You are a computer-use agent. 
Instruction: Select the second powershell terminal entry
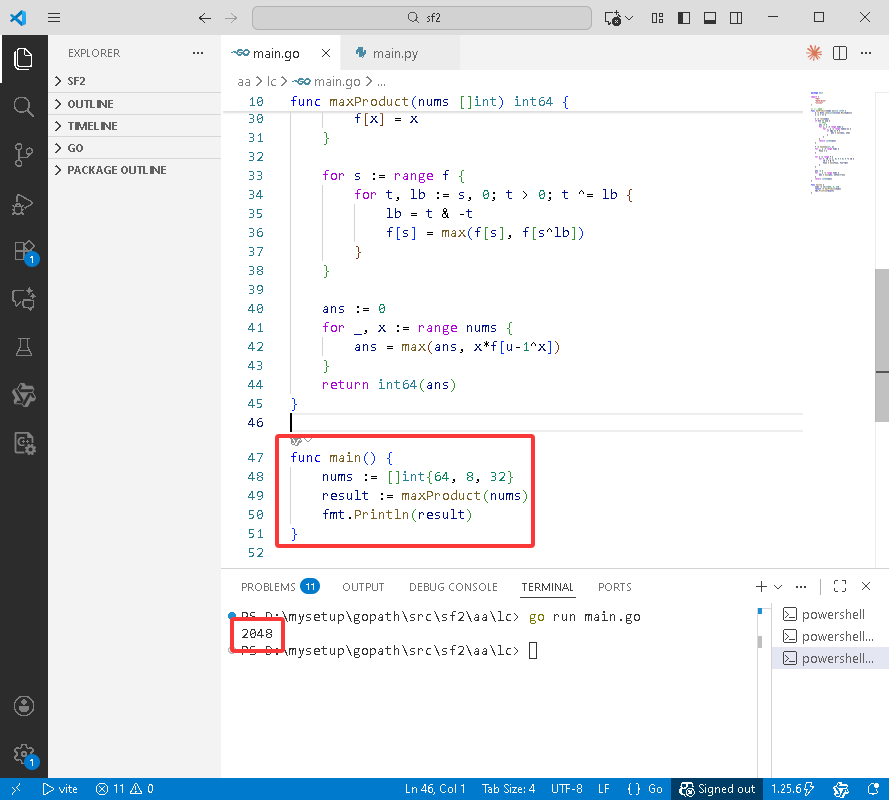click(x=830, y=636)
